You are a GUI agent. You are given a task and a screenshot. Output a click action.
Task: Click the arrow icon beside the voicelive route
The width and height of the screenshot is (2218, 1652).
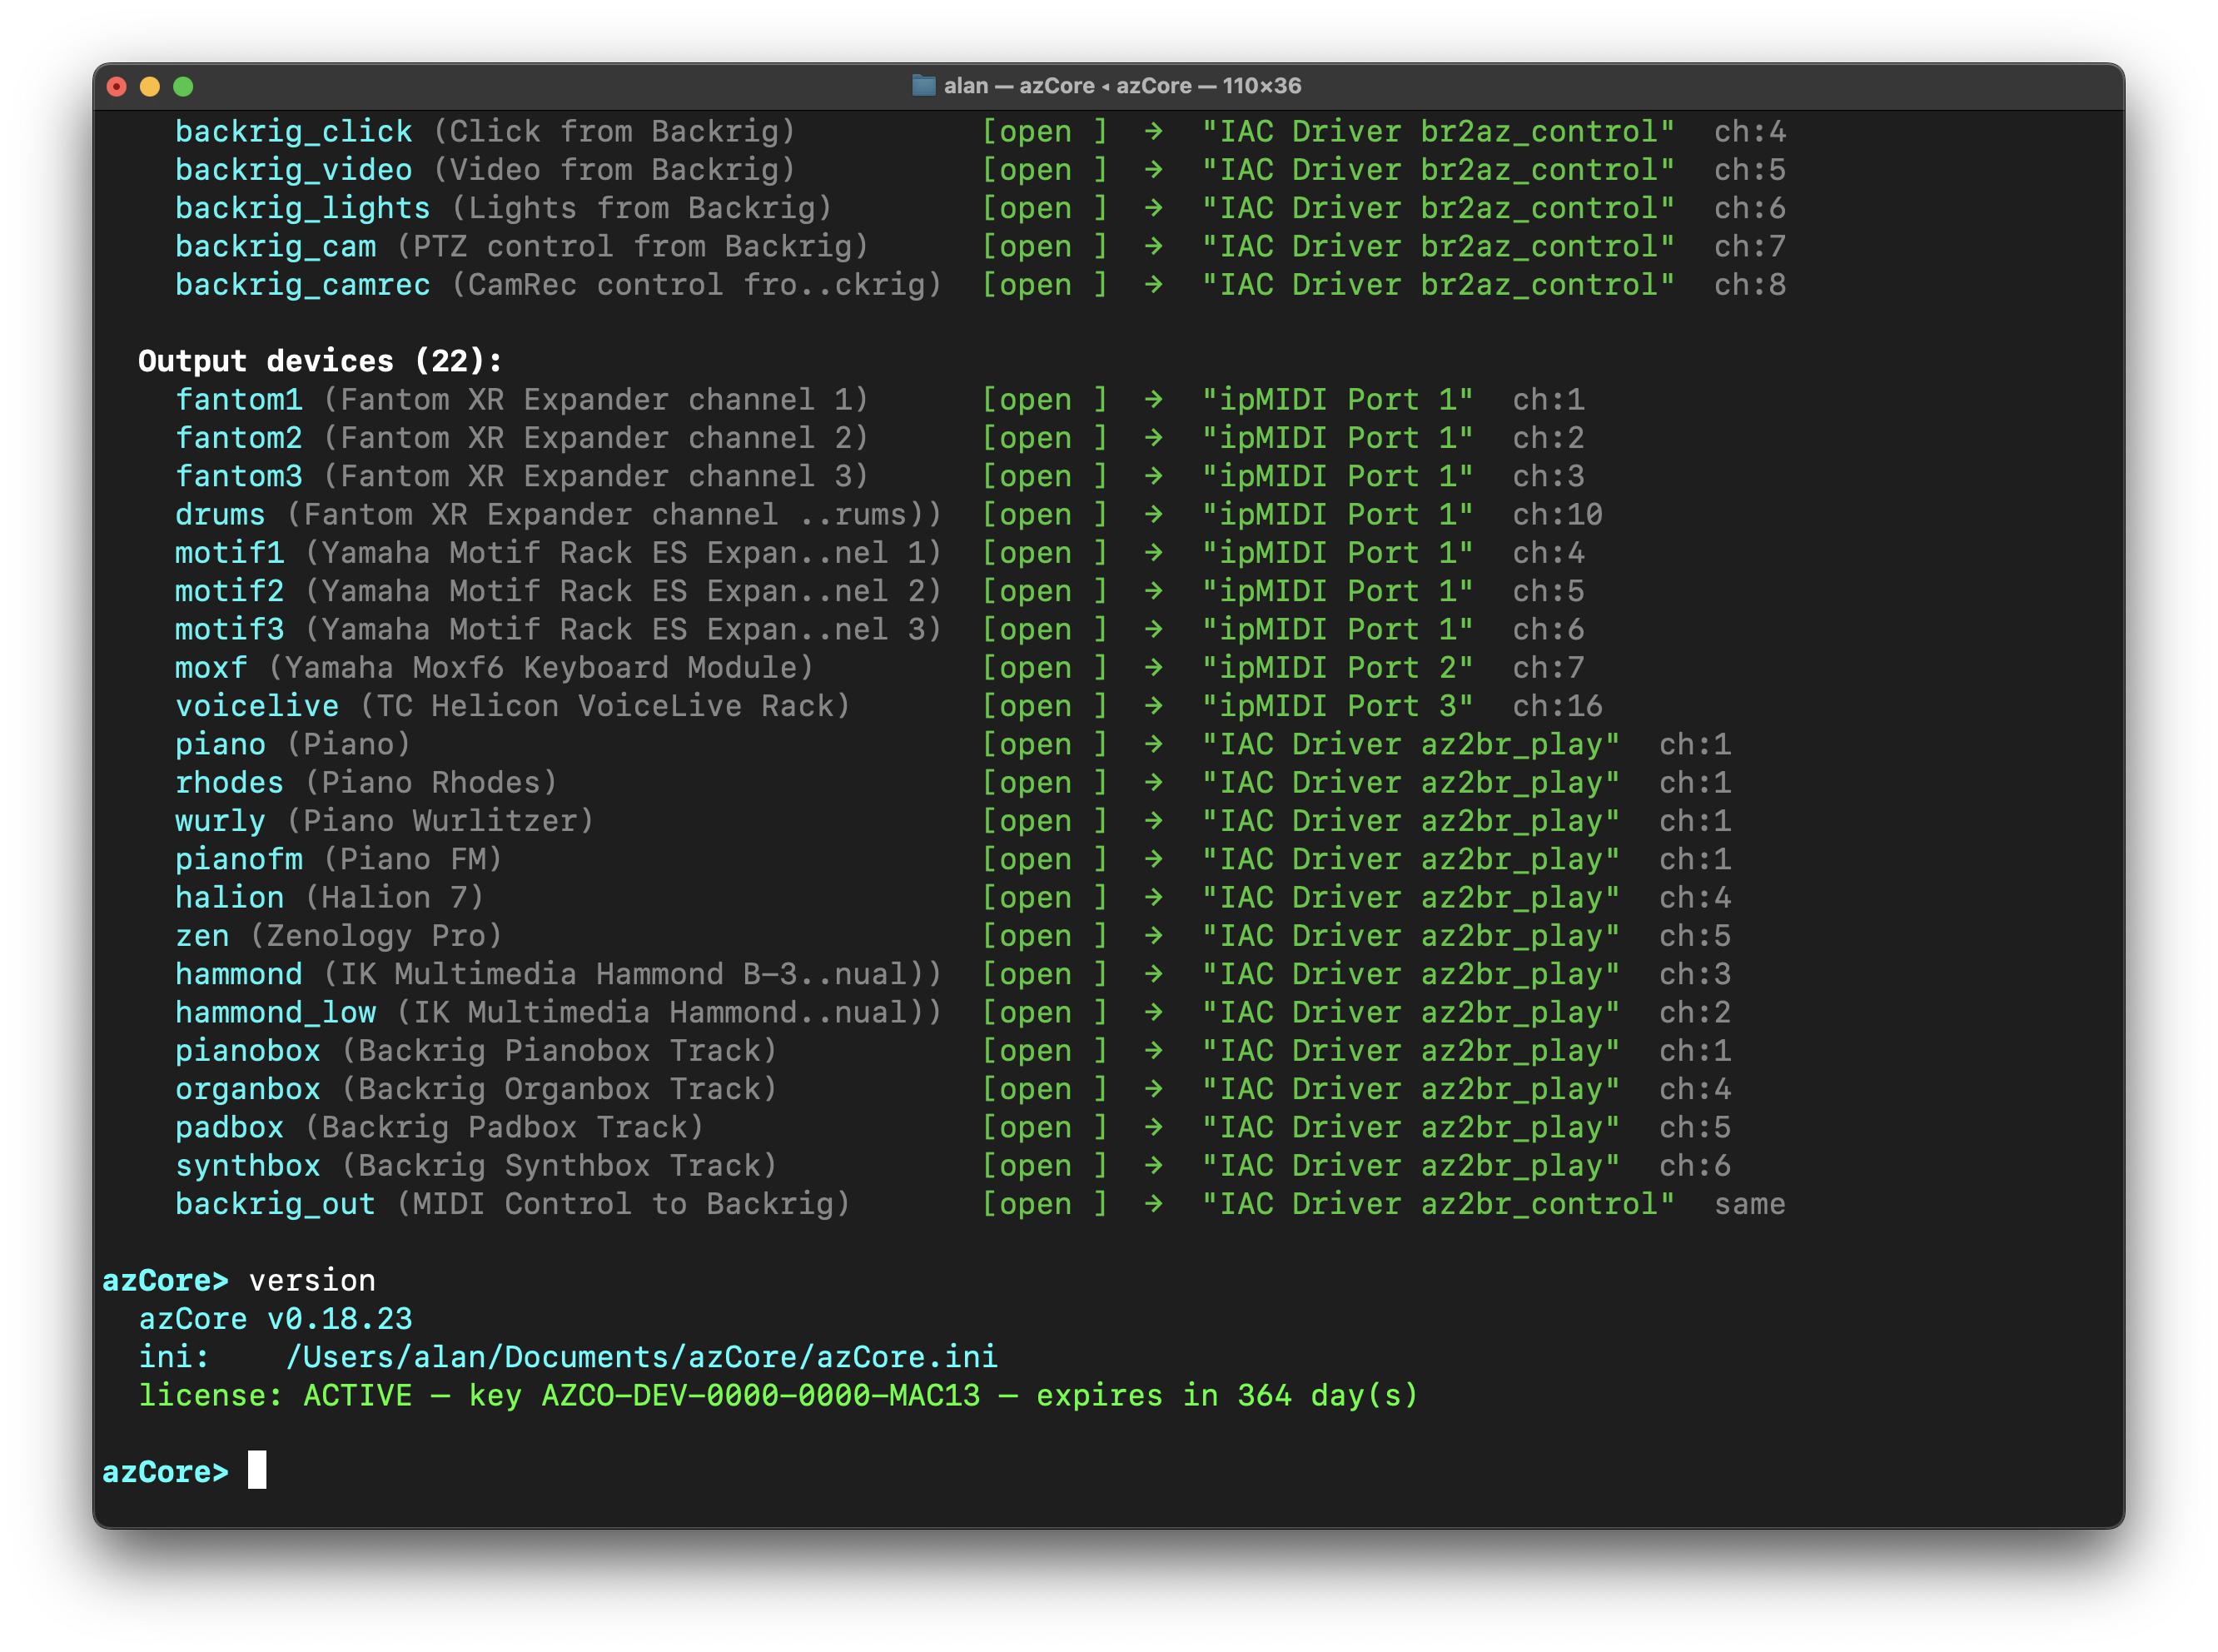tap(1155, 705)
